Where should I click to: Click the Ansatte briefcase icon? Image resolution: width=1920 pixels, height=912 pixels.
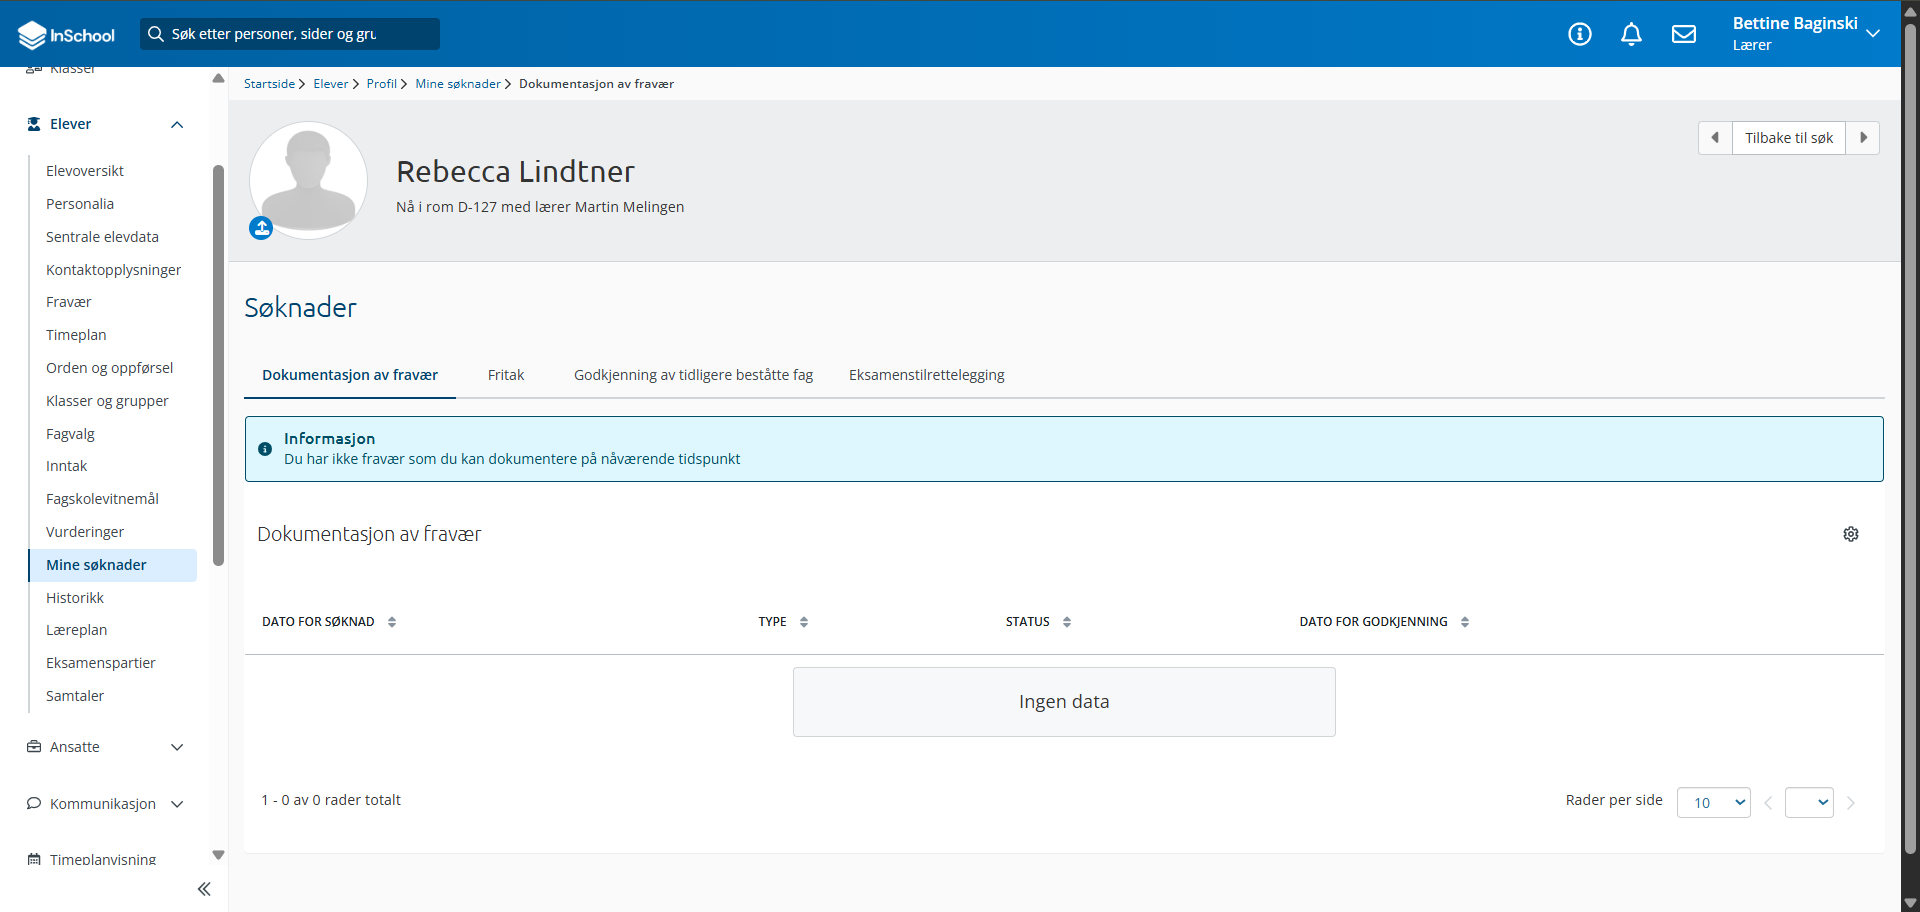click(34, 747)
